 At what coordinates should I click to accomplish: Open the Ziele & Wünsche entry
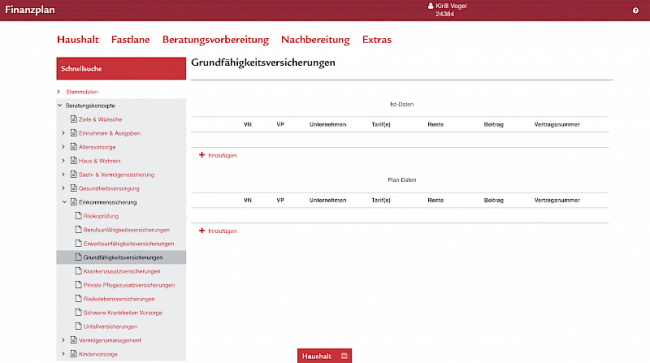(100, 119)
